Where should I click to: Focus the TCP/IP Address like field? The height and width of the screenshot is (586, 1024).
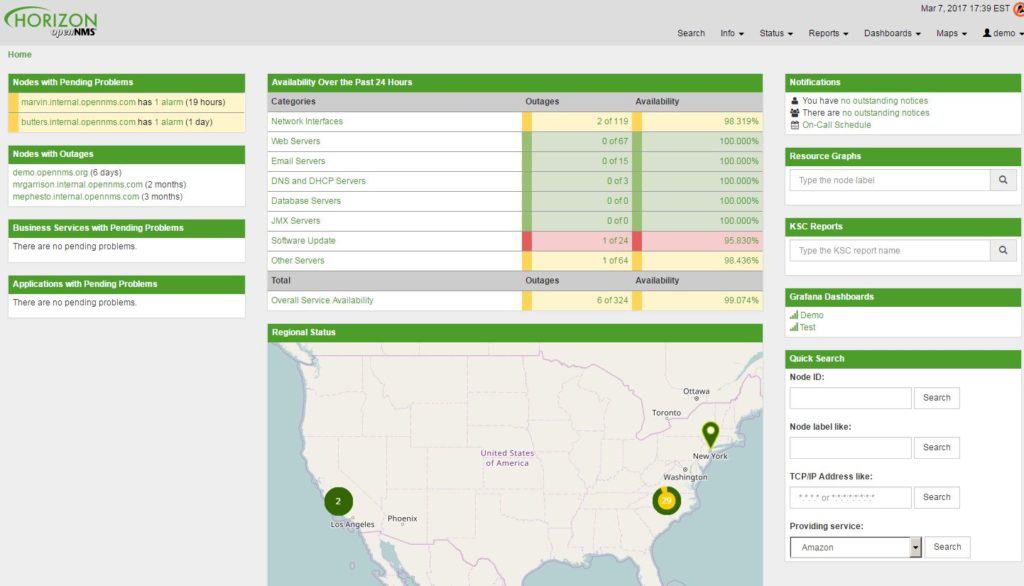coord(850,497)
